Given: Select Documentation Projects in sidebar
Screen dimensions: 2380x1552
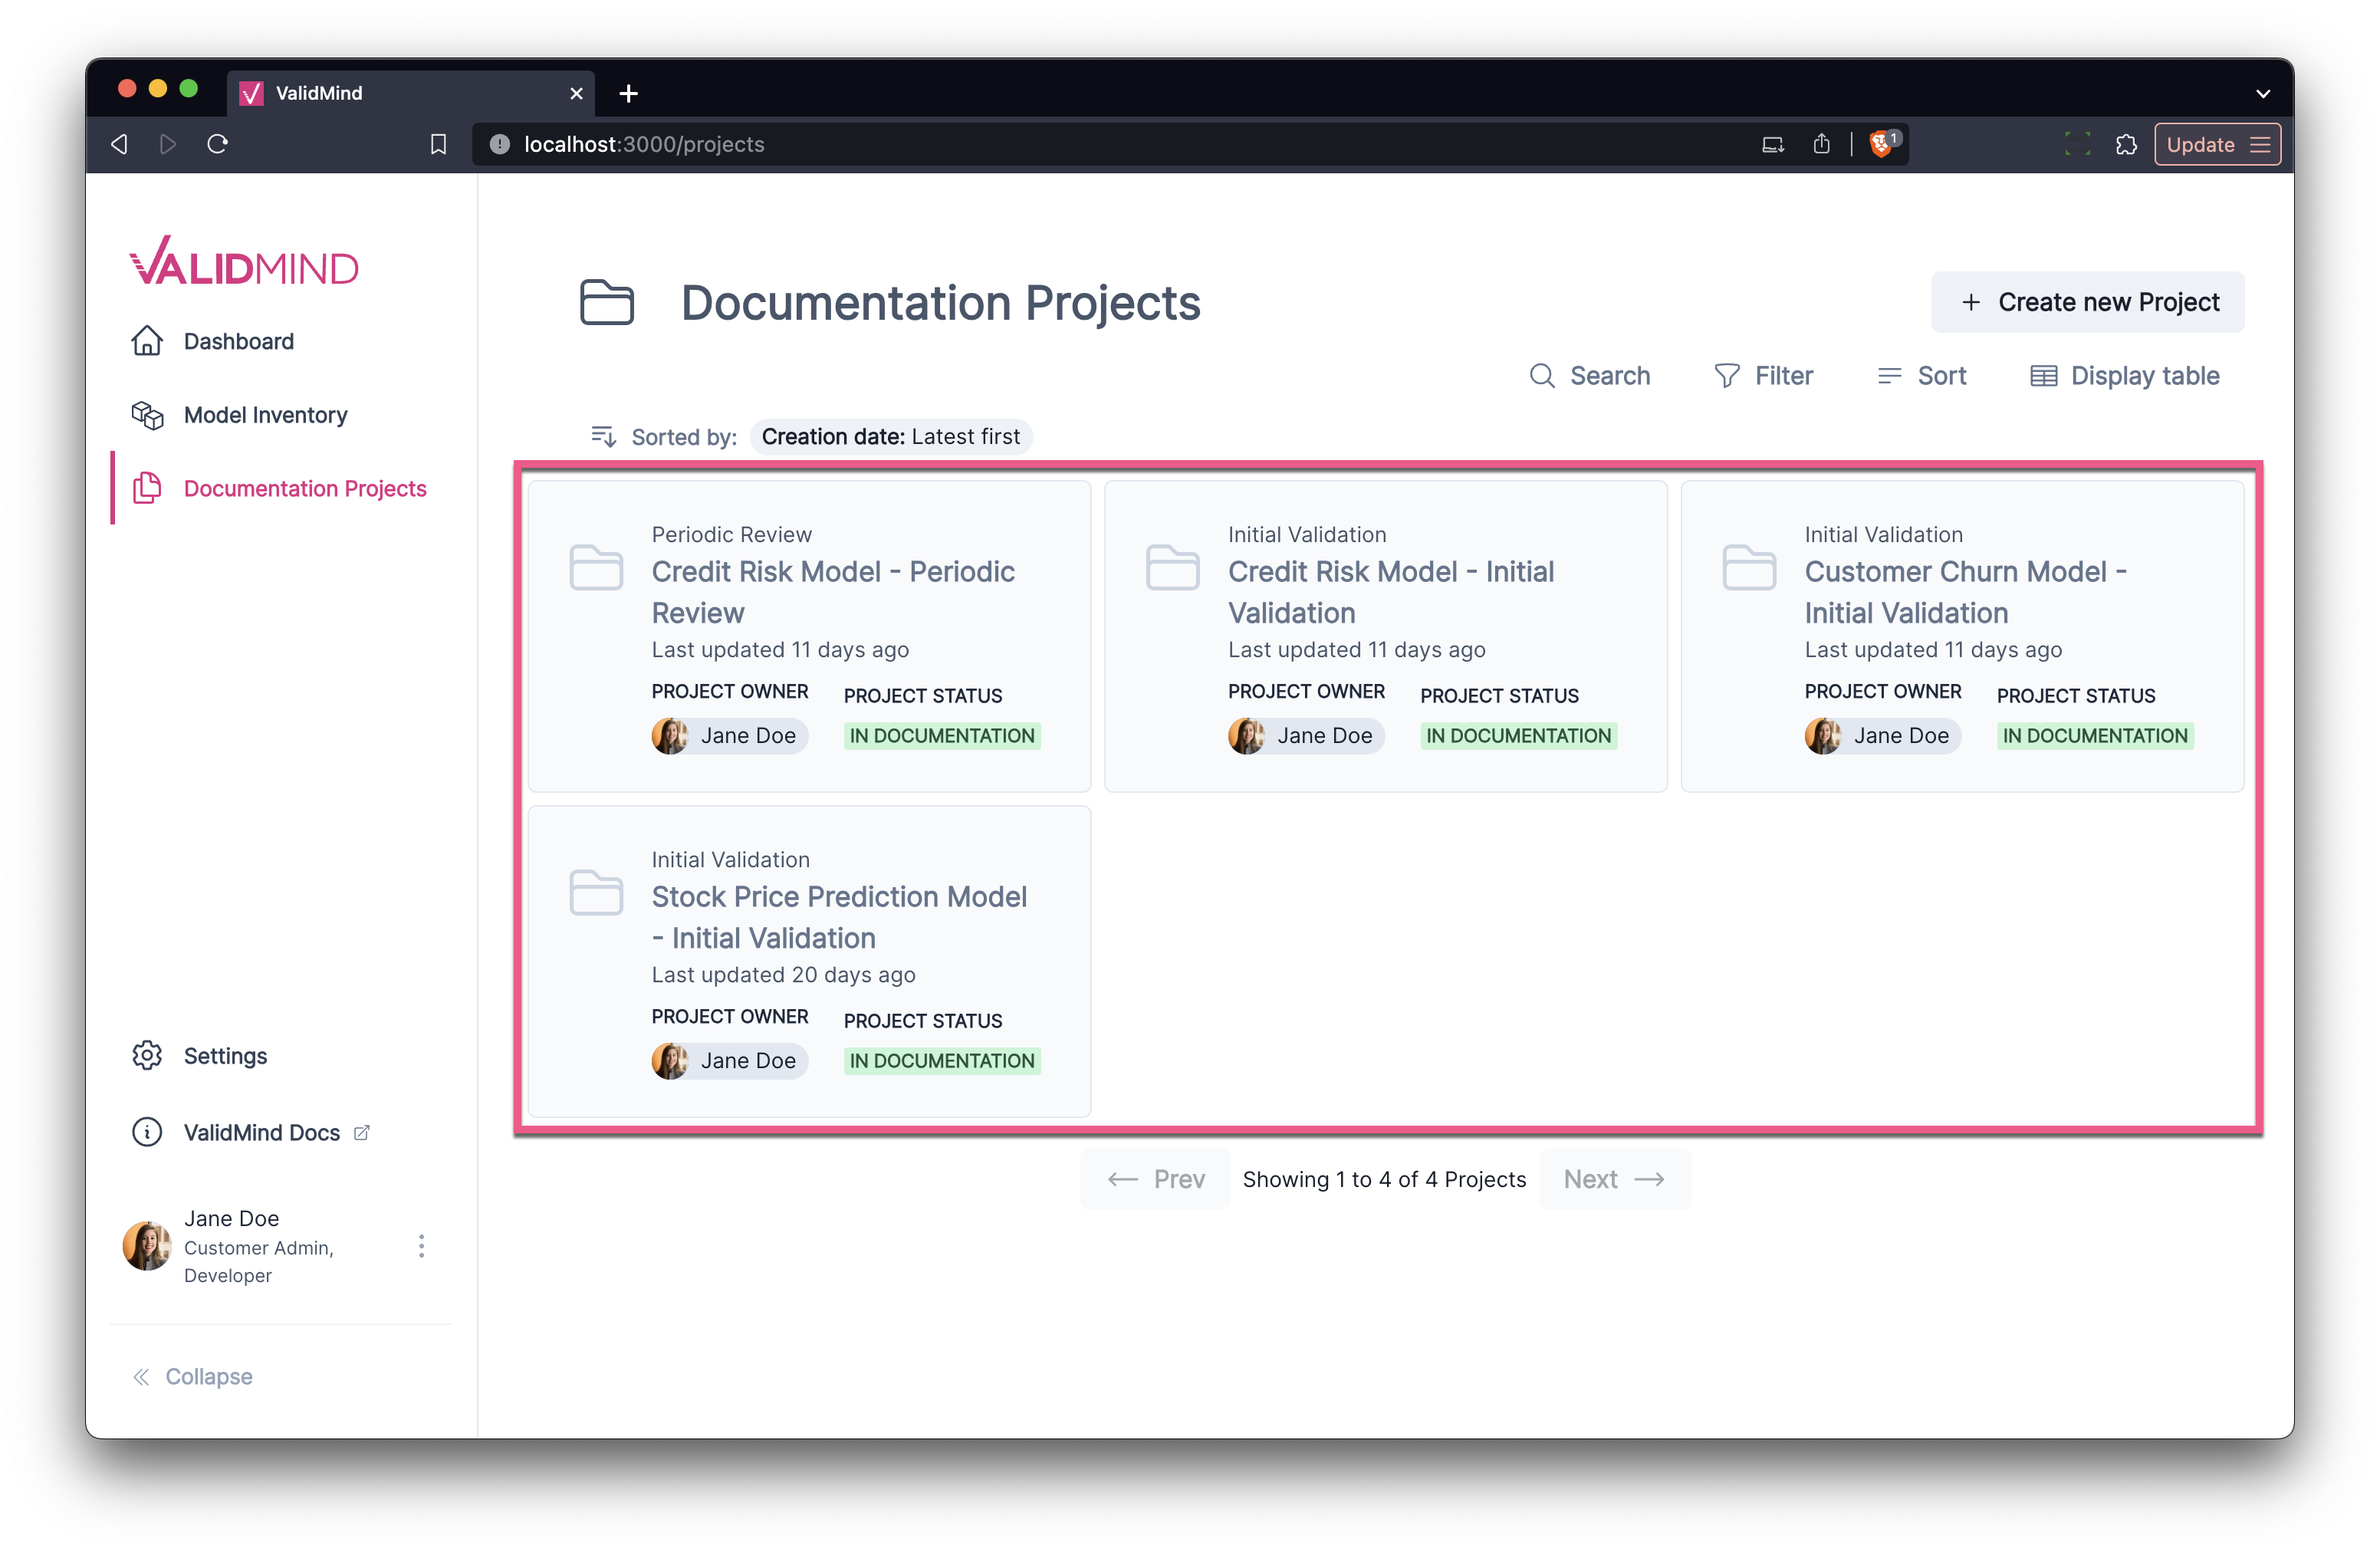Looking at the screenshot, I should tap(304, 488).
